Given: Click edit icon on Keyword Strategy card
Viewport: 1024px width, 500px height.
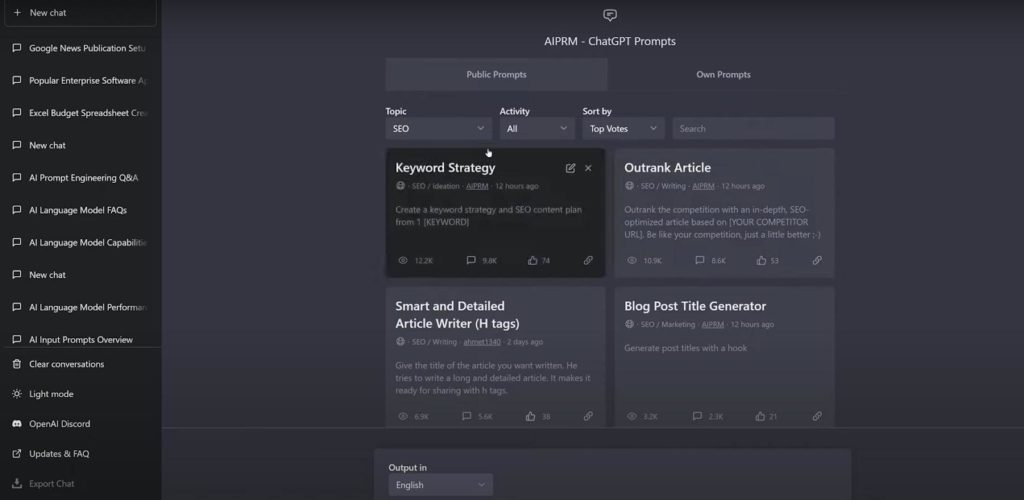Looking at the screenshot, I should click(x=570, y=168).
